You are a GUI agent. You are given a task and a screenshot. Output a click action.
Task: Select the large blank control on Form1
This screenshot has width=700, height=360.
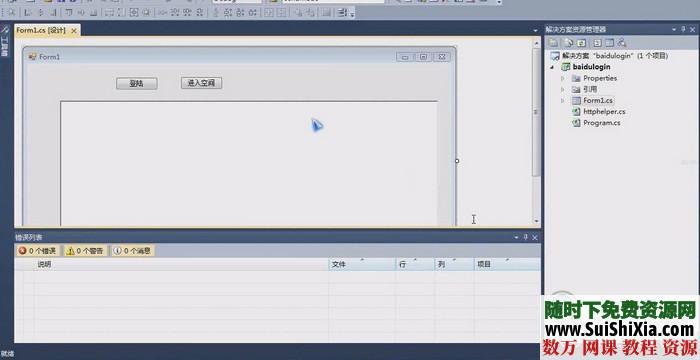tap(249, 163)
